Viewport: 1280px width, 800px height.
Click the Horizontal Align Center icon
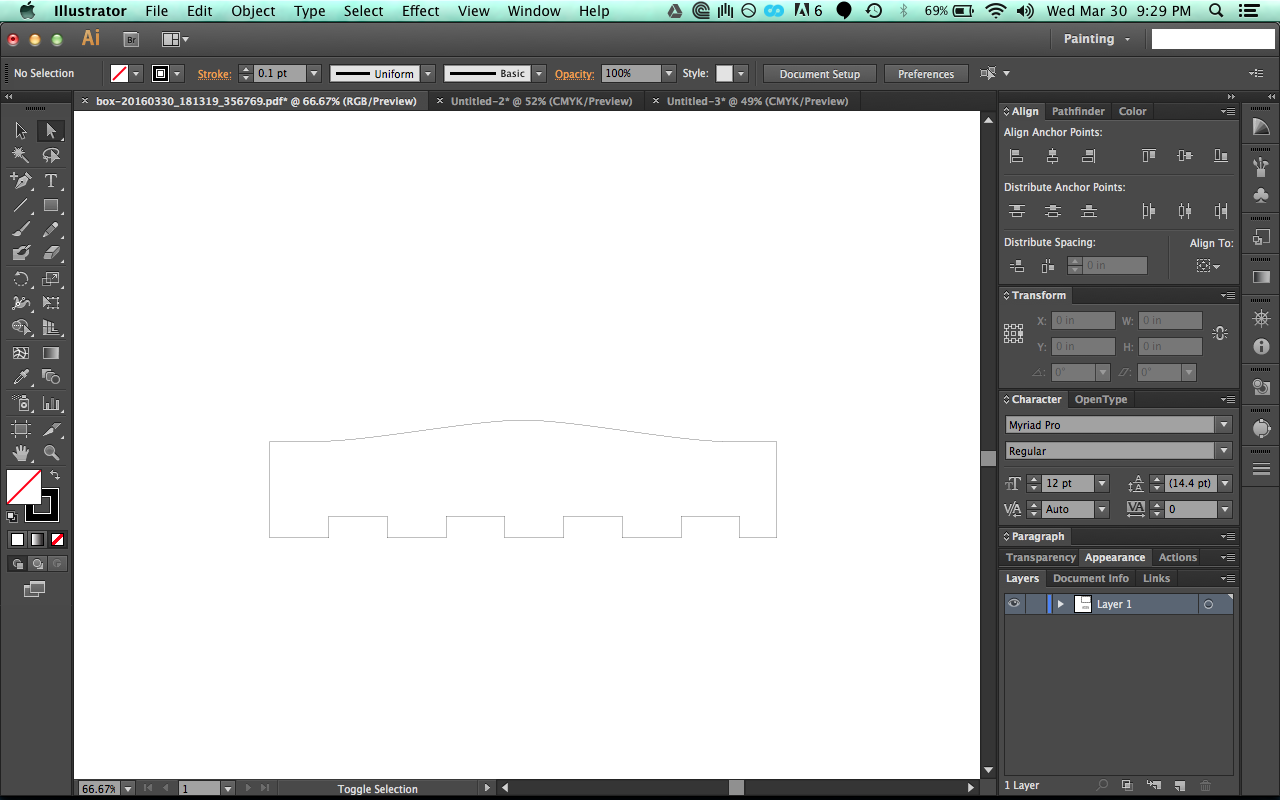coord(1052,155)
